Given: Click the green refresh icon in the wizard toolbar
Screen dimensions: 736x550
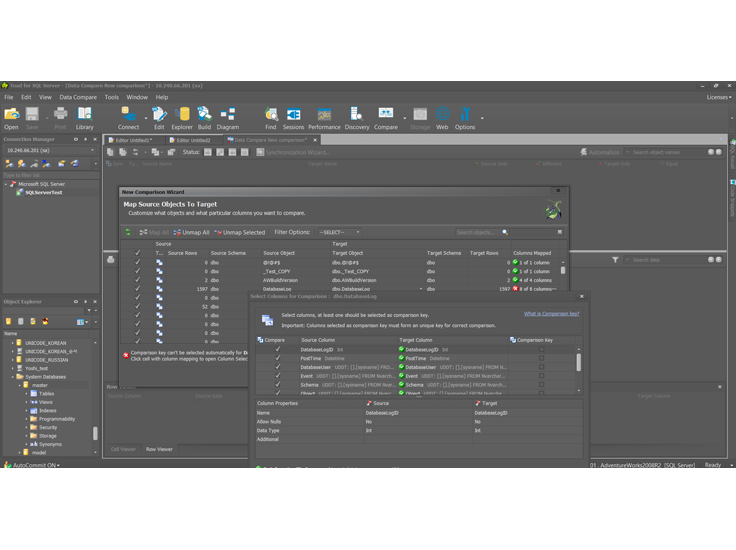Looking at the screenshot, I should [x=128, y=232].
